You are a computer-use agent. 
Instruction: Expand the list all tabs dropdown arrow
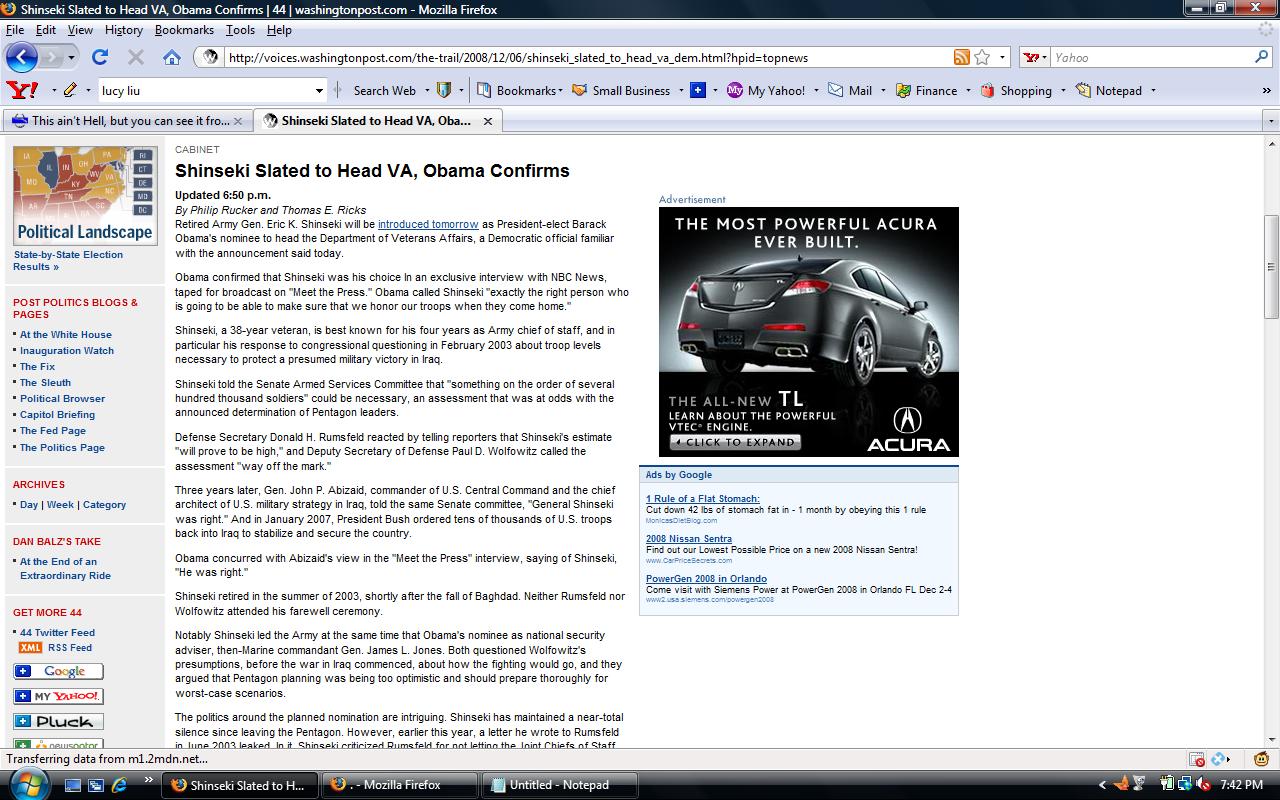click(x=1271, y=121)
